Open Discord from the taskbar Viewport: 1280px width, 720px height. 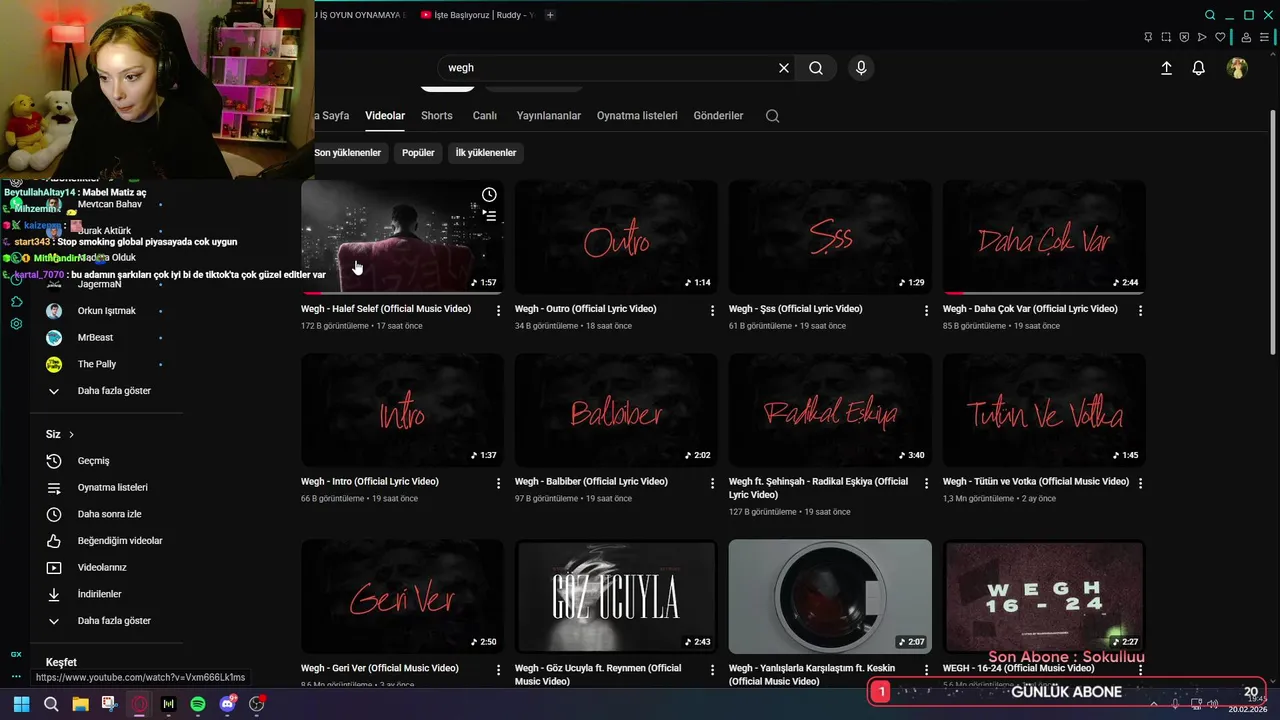228,704
